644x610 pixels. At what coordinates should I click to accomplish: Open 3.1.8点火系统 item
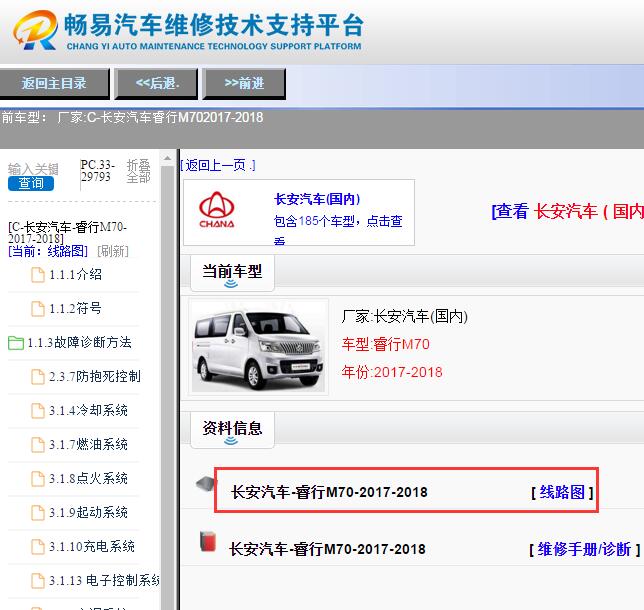(88, 479)
